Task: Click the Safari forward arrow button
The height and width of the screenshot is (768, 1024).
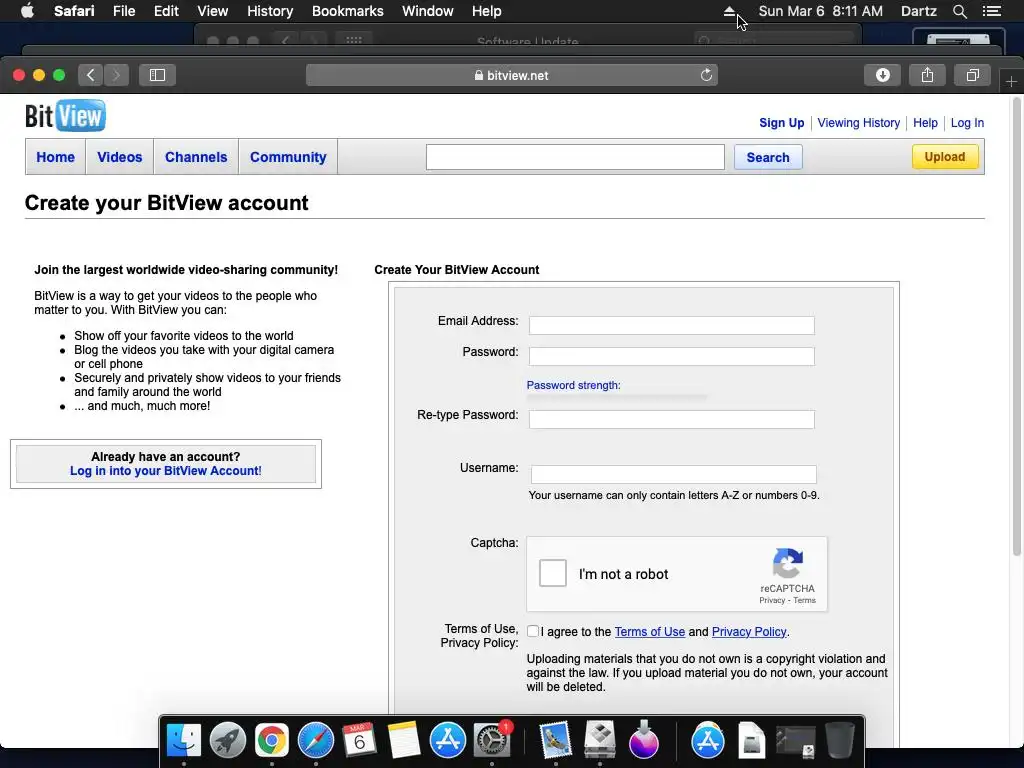Action: (116, 75)
